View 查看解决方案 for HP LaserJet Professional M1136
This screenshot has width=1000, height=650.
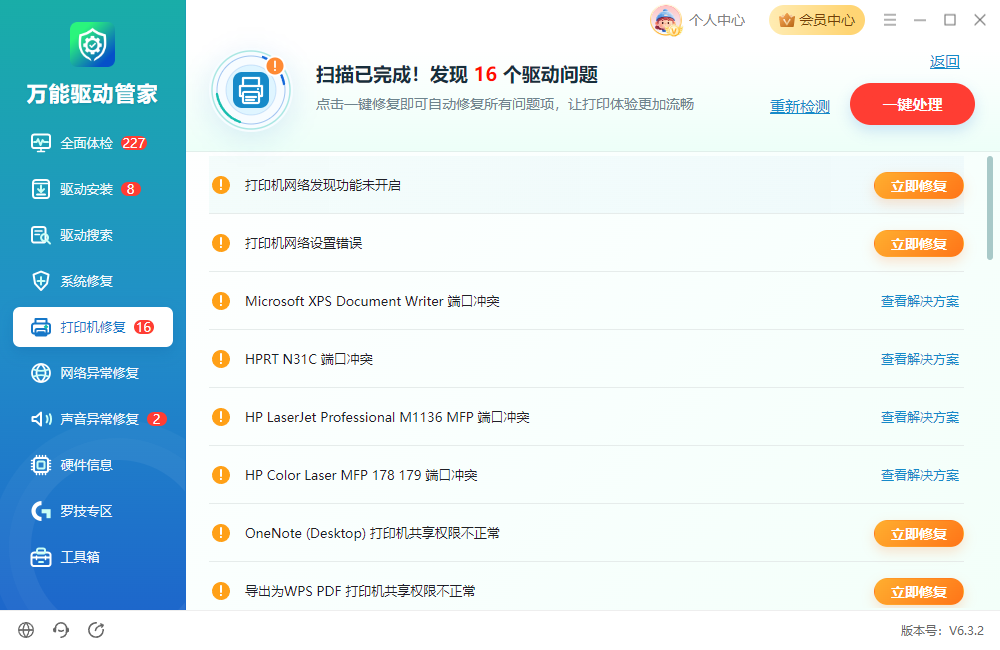(x=920, y=417)
